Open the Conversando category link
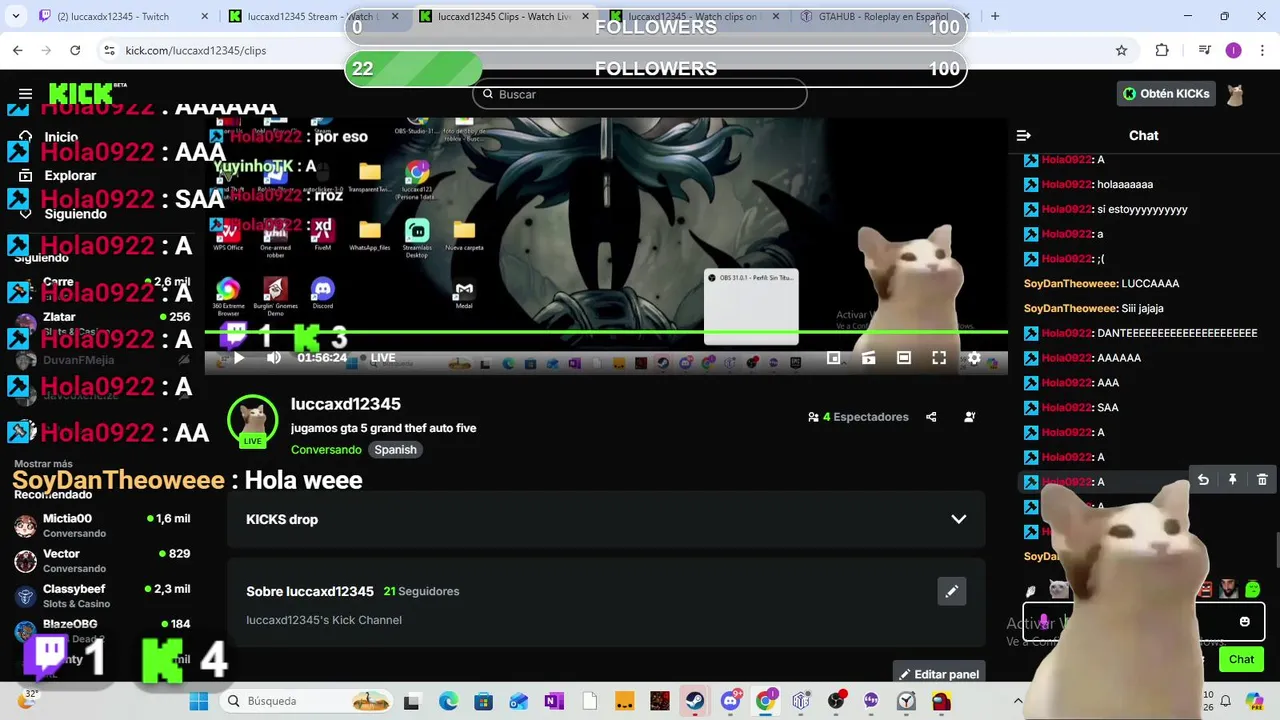The height and width of the screenshot is (720, 1280). pos(326,450)
